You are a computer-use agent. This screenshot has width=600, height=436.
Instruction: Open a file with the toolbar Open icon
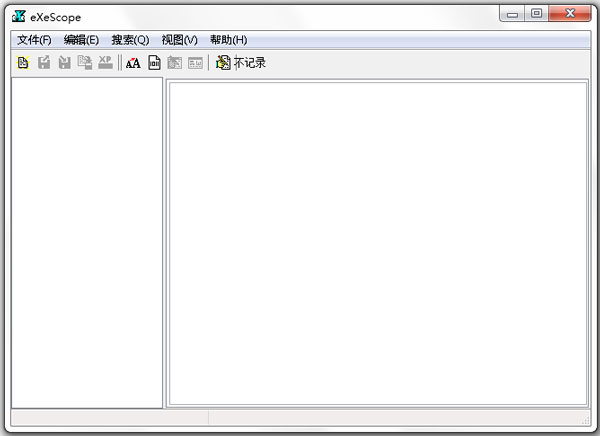(23, 62)
